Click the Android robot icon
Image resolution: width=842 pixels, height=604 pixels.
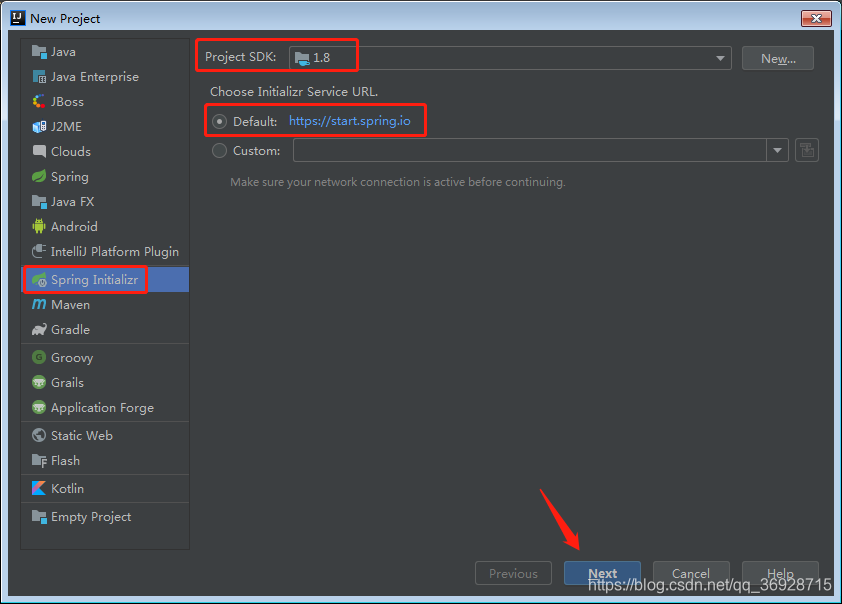click(39, 227)
